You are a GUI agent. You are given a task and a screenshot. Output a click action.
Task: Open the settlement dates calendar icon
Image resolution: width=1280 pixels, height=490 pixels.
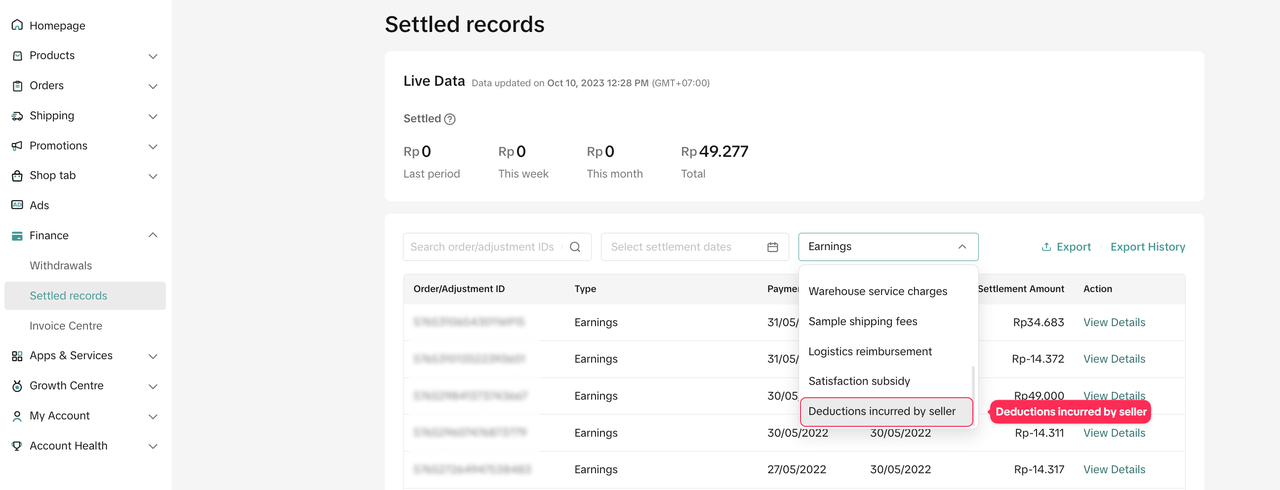coord(772,247)
